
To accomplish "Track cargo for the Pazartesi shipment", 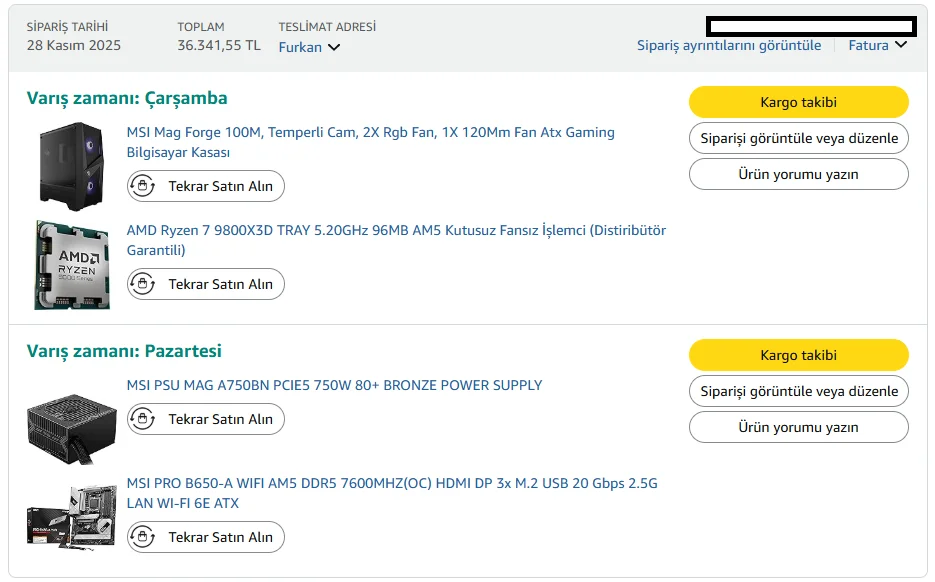I will pyautogui.click(x=798, y=355).
